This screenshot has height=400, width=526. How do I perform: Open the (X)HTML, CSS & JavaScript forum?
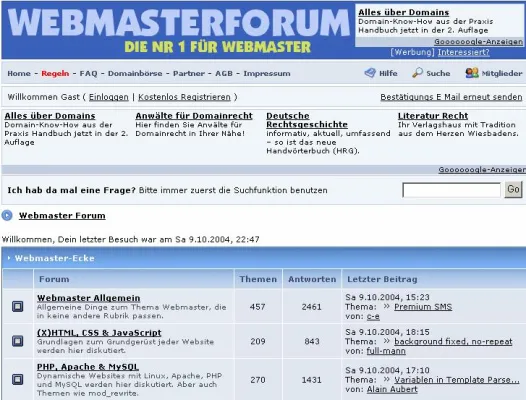pyautogui.click(x=99, y=333)
